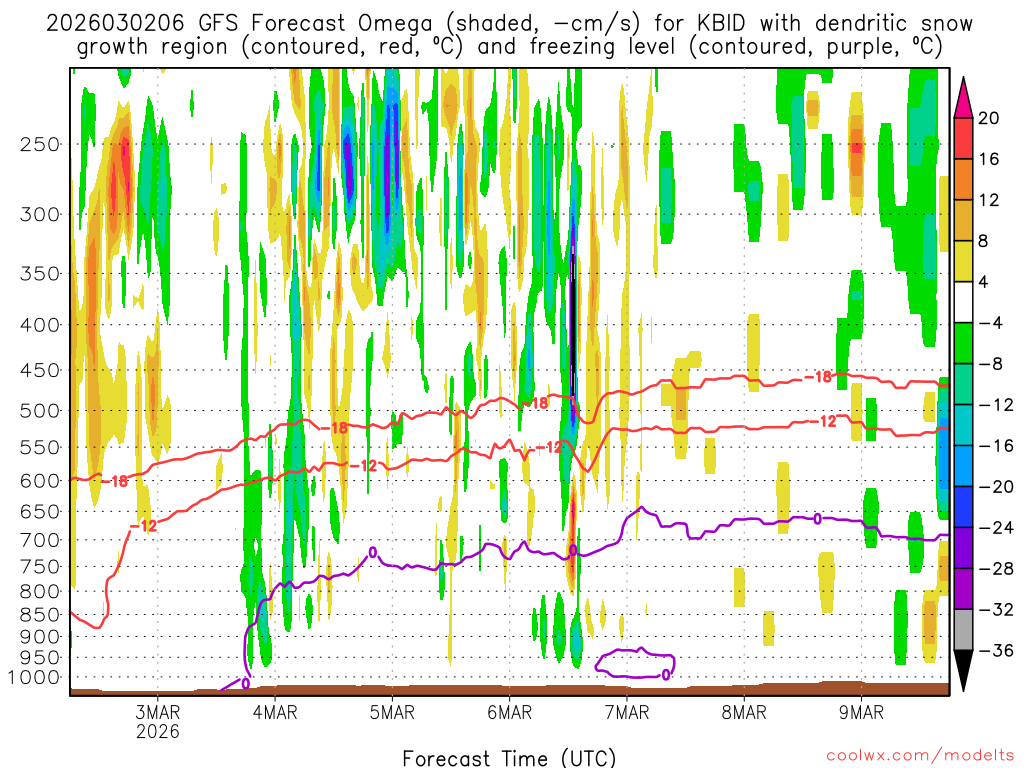Click the "650" pressure level label
The width and height of the screenshot is (1024, 768).
(40, 511)
